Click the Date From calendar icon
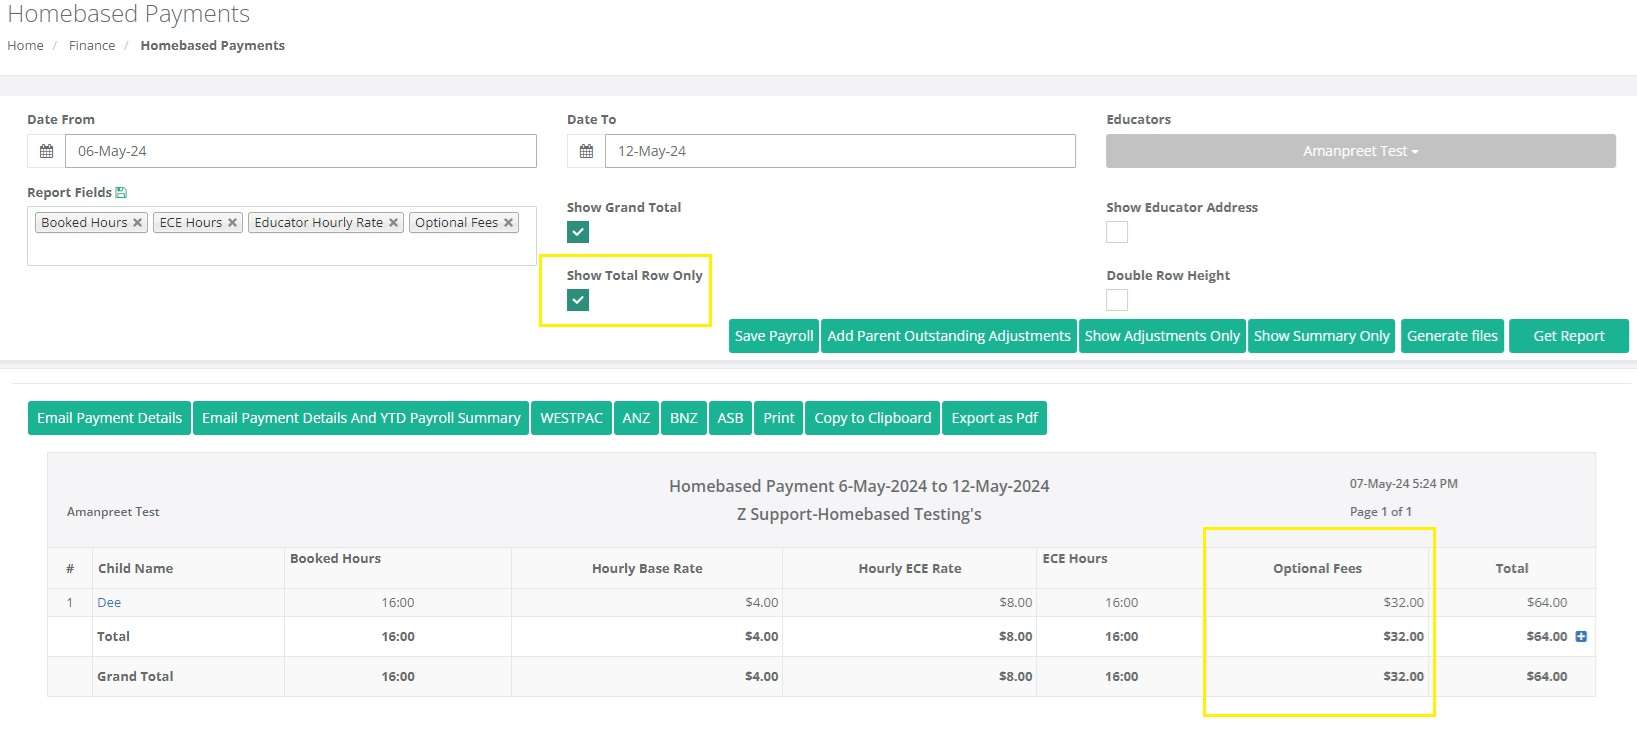This screenshot has height=739, width=1637. pyautogui.click(x=46, y=151)
